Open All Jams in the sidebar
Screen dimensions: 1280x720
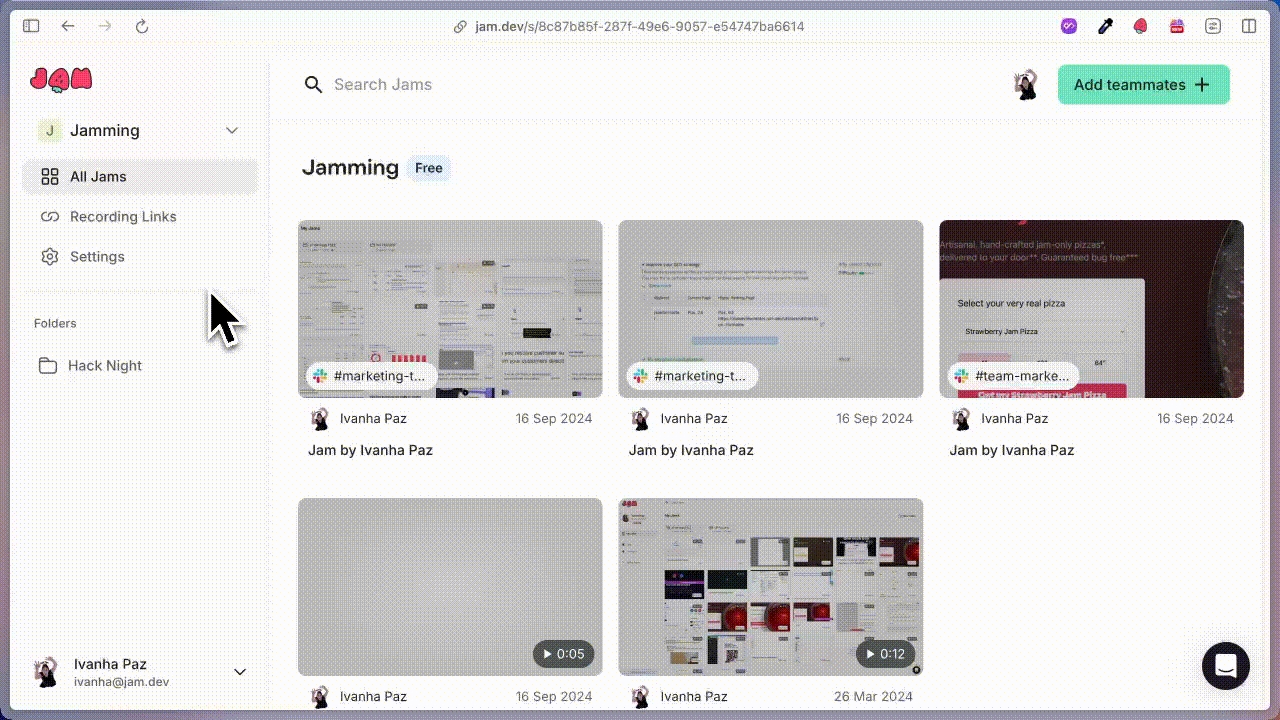[98, 177]
